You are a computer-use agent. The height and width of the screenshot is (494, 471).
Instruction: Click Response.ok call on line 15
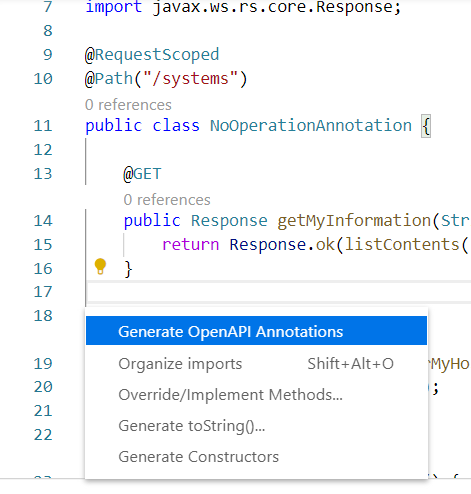click(282, 244)
